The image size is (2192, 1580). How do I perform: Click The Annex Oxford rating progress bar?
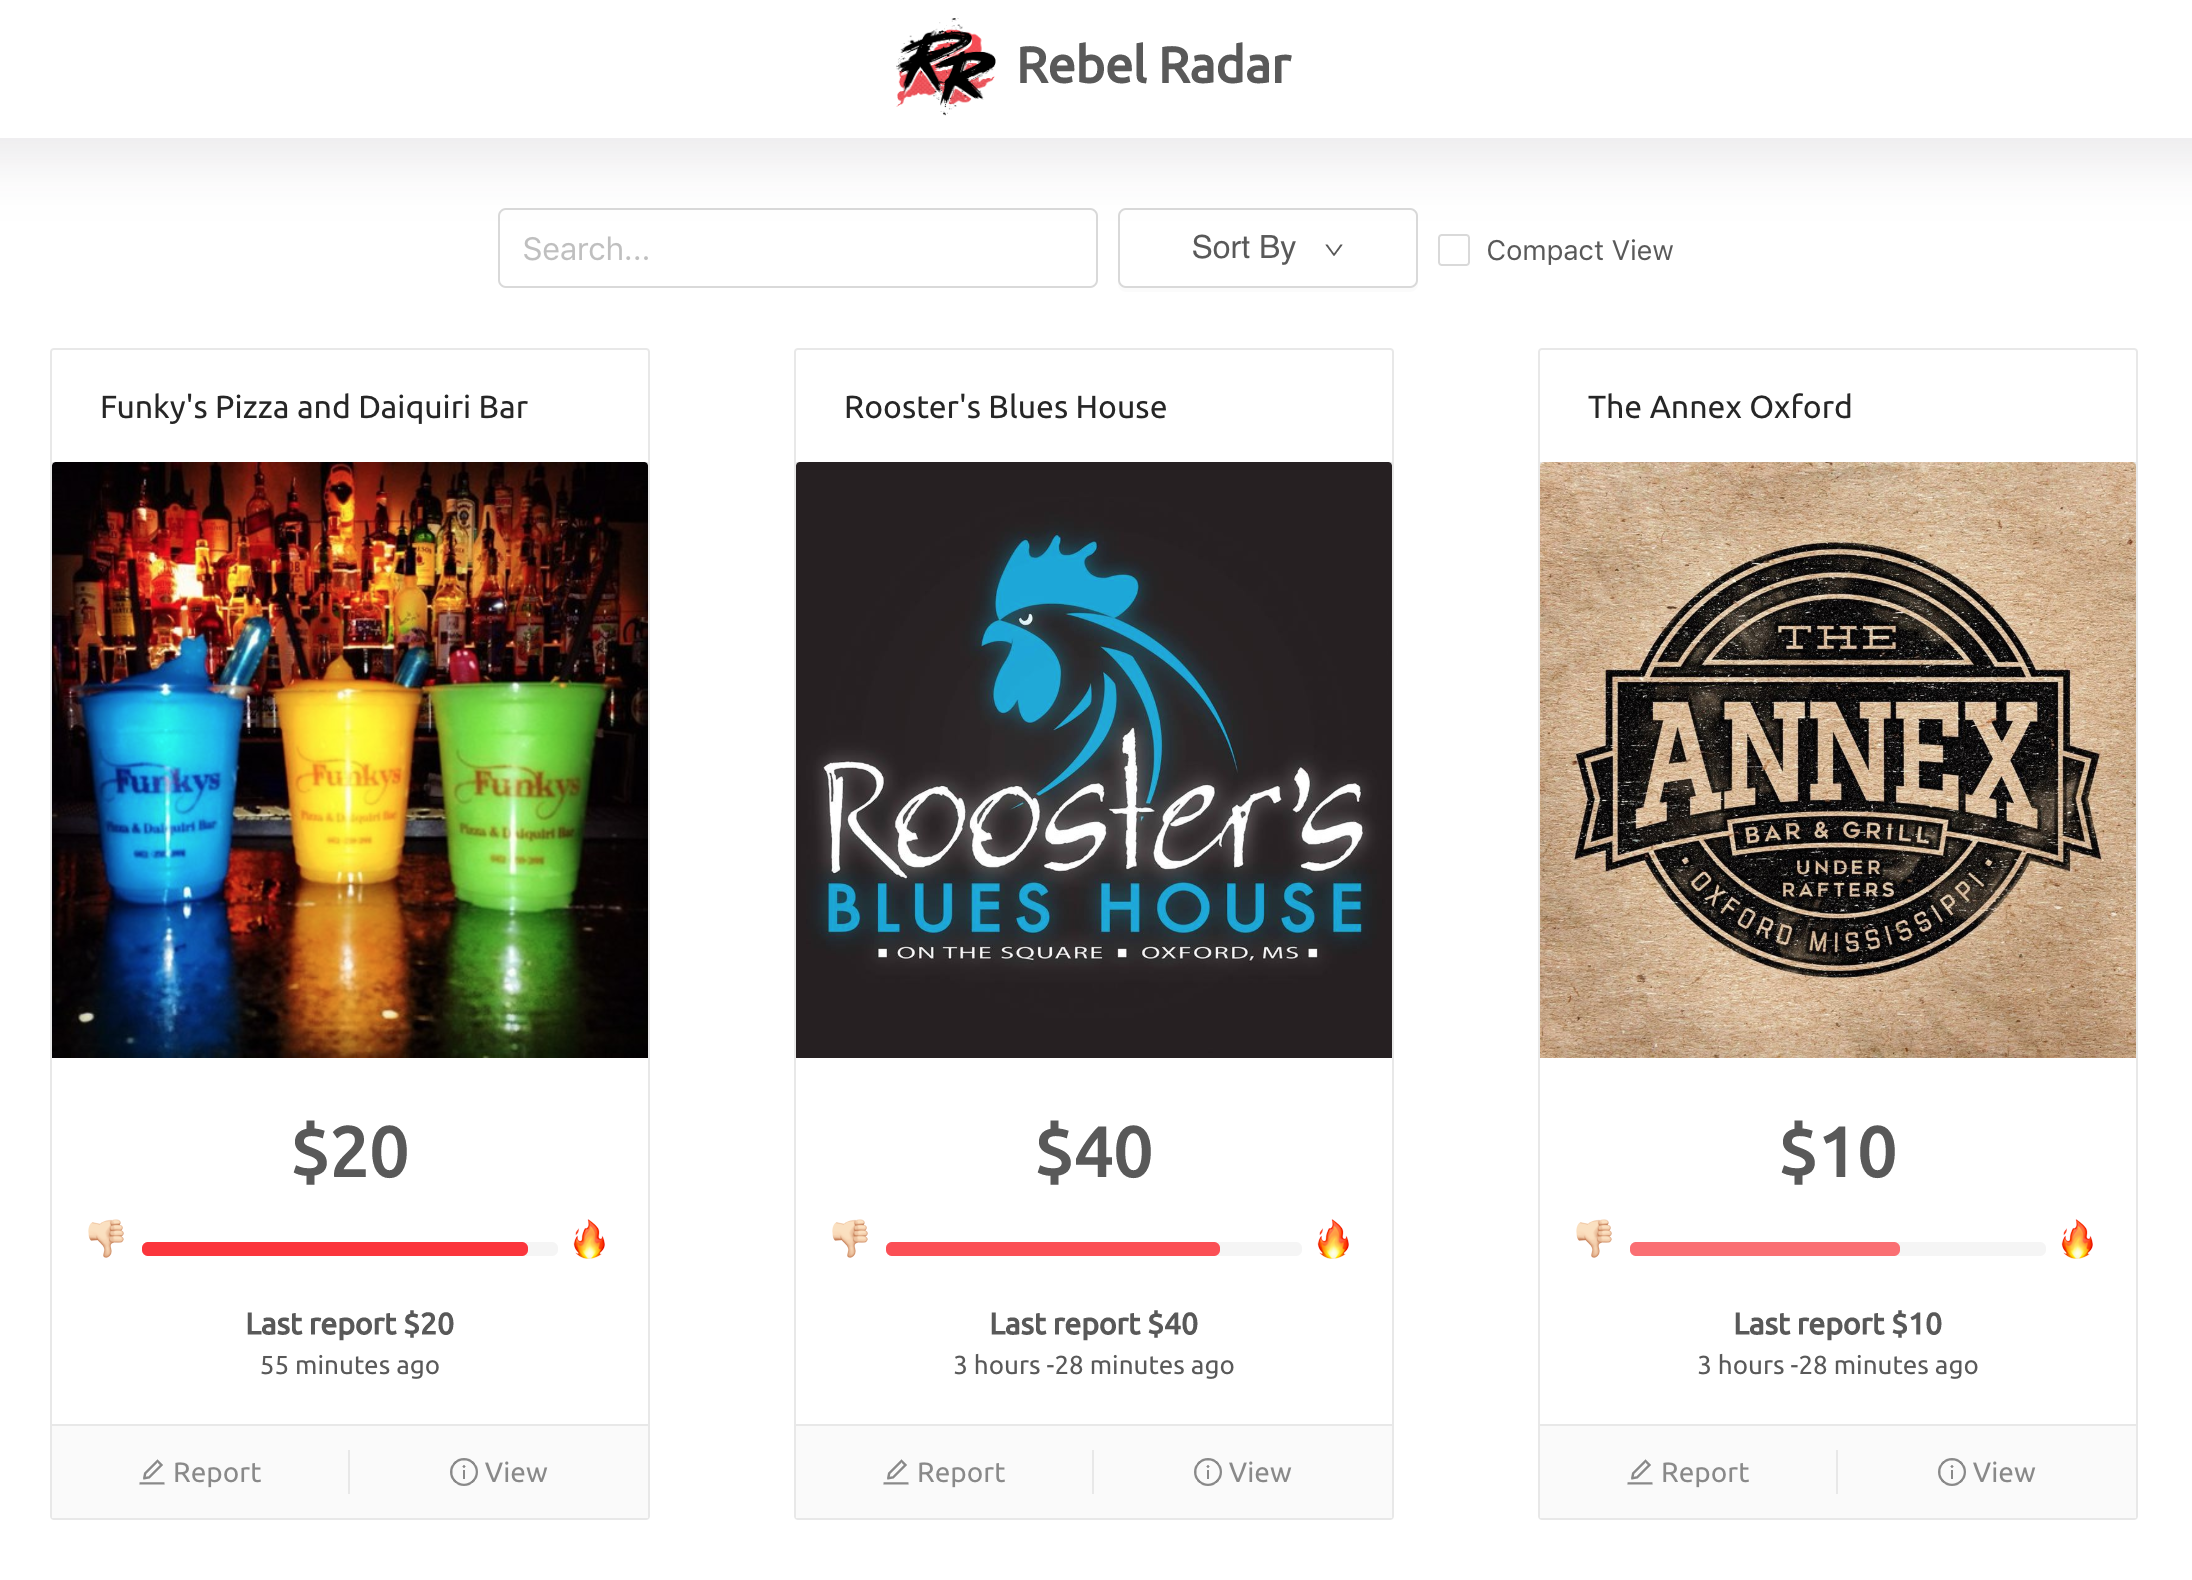1837,1249
